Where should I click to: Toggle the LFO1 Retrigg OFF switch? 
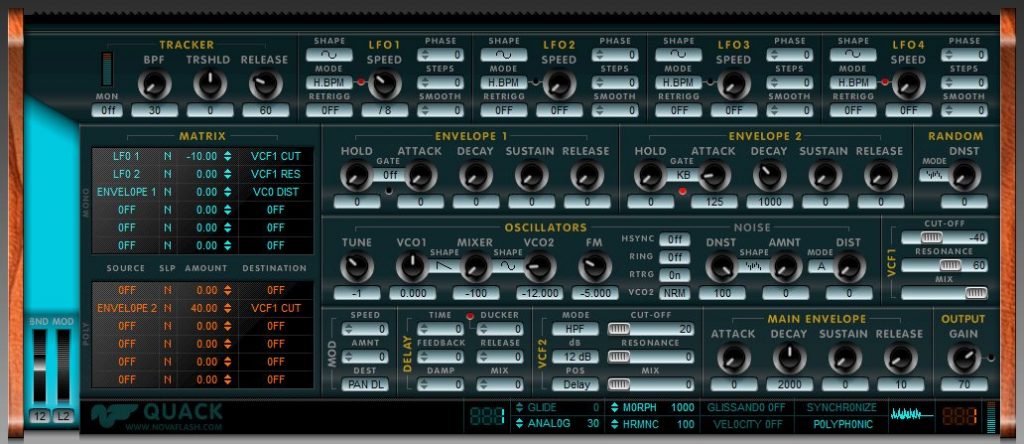[329, 110]
